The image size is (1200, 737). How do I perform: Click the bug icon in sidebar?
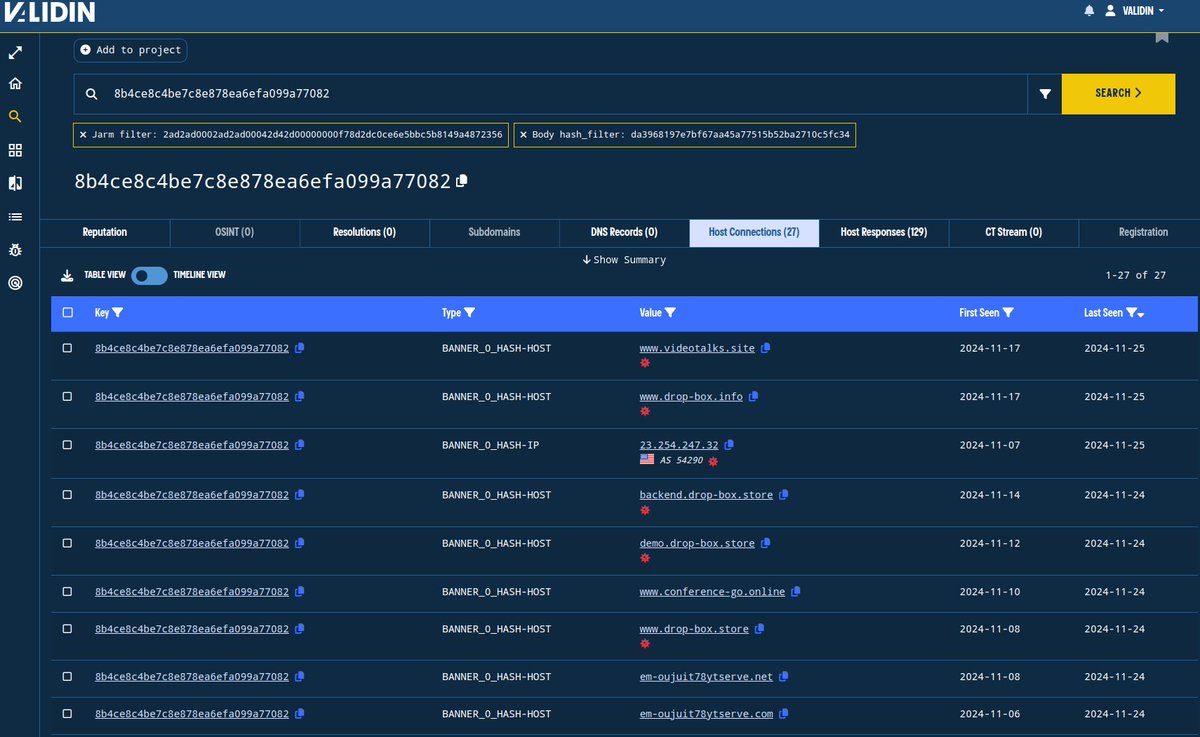pyautogui.click(x=15, y=249)
